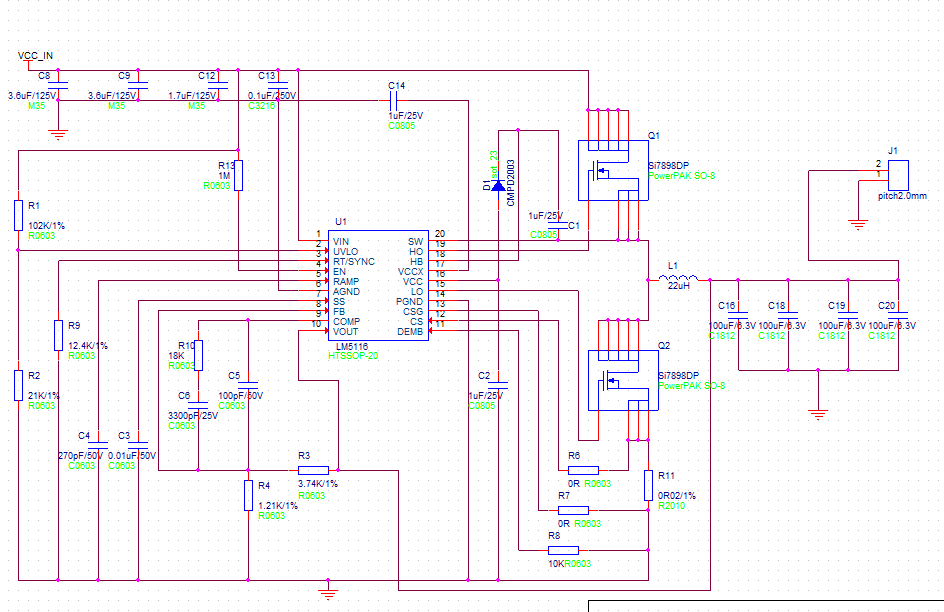Select the D1 diode symbol
The height and width of the screenshot is (612, 944).
(498, 185)
